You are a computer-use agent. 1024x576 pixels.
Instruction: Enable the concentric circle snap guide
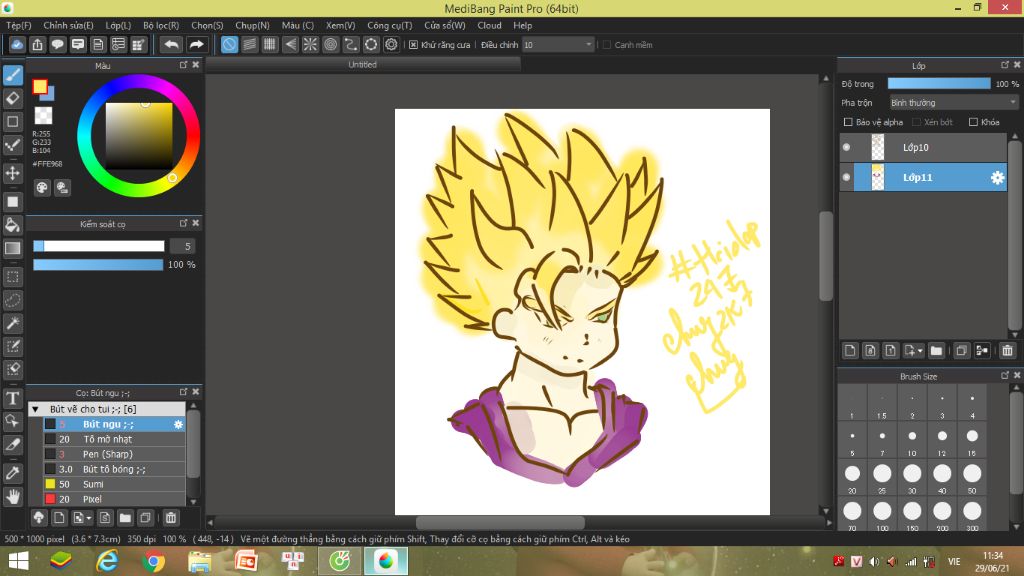(330, 44)
